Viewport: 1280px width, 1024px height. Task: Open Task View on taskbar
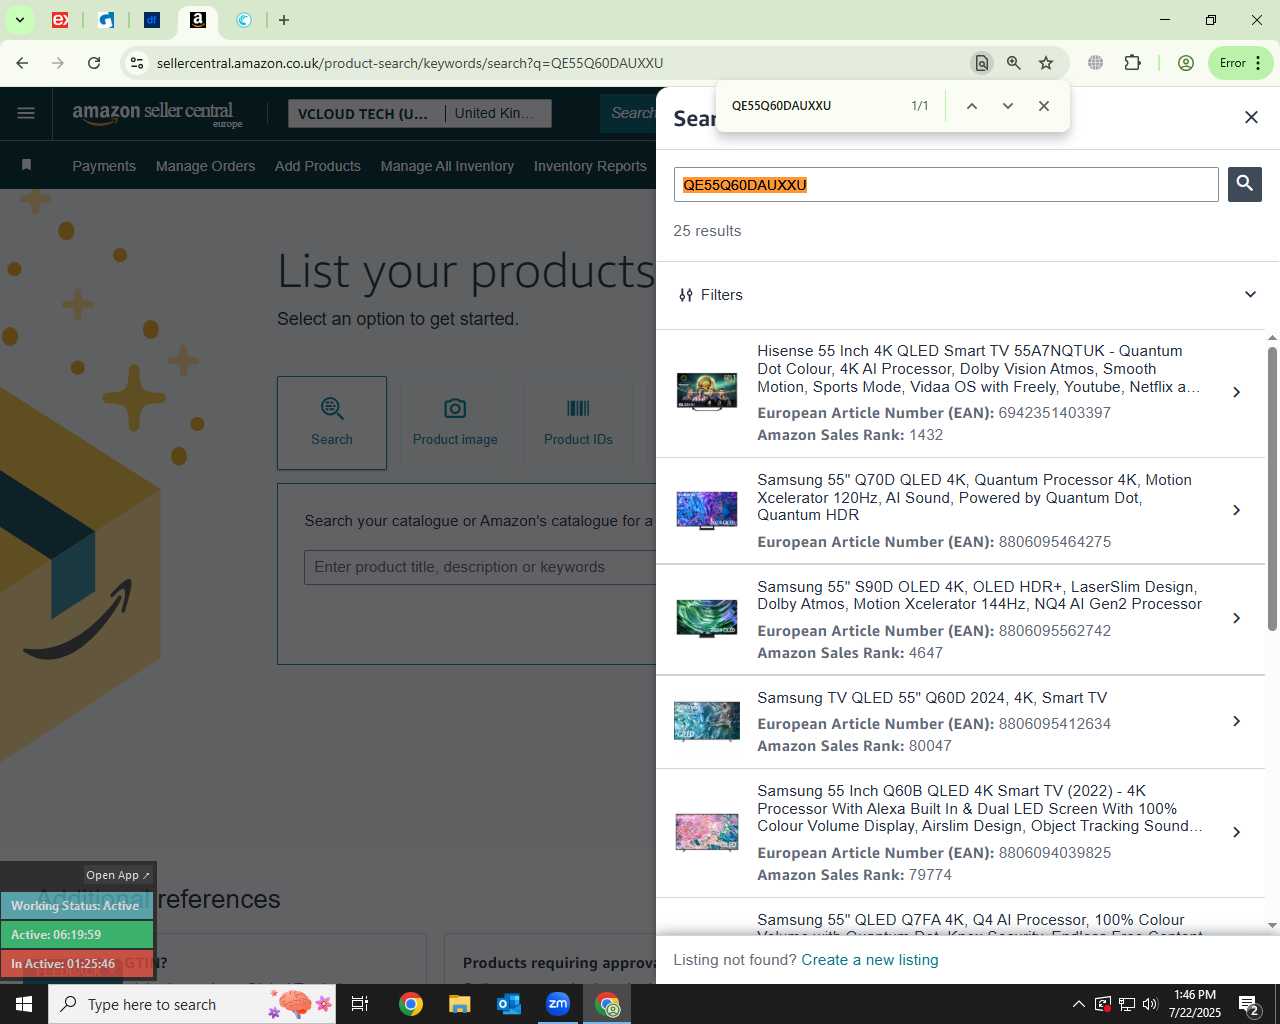[x=360, y=1004]
